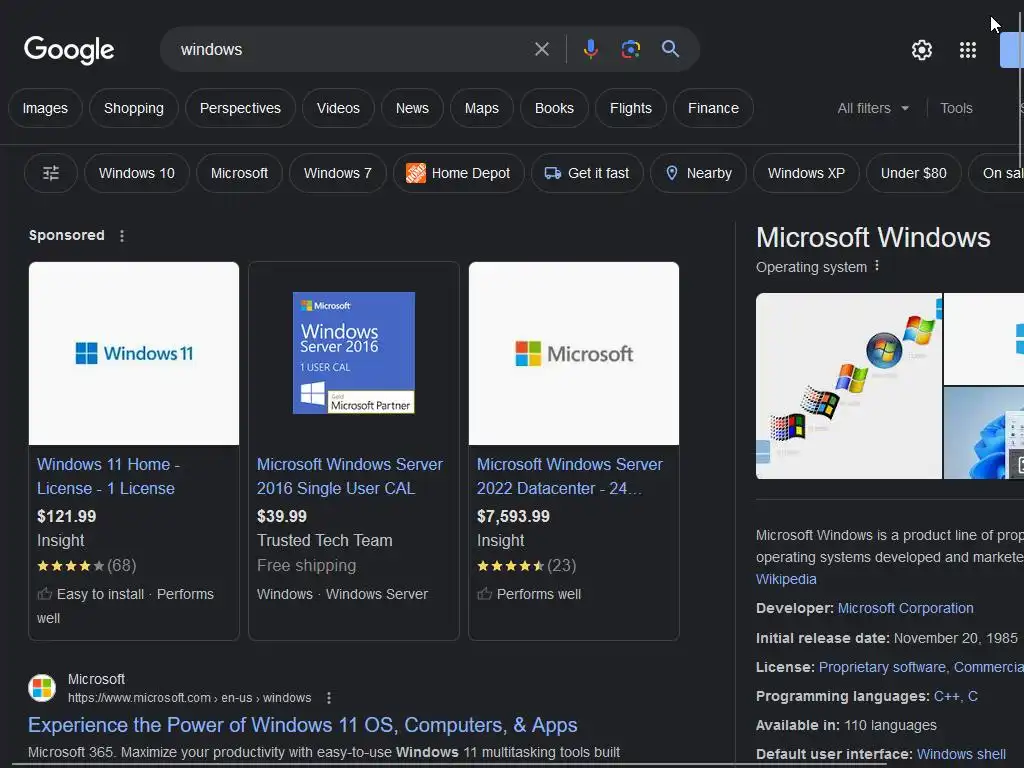Open the Windows shell link

click(x=961, y=754)
